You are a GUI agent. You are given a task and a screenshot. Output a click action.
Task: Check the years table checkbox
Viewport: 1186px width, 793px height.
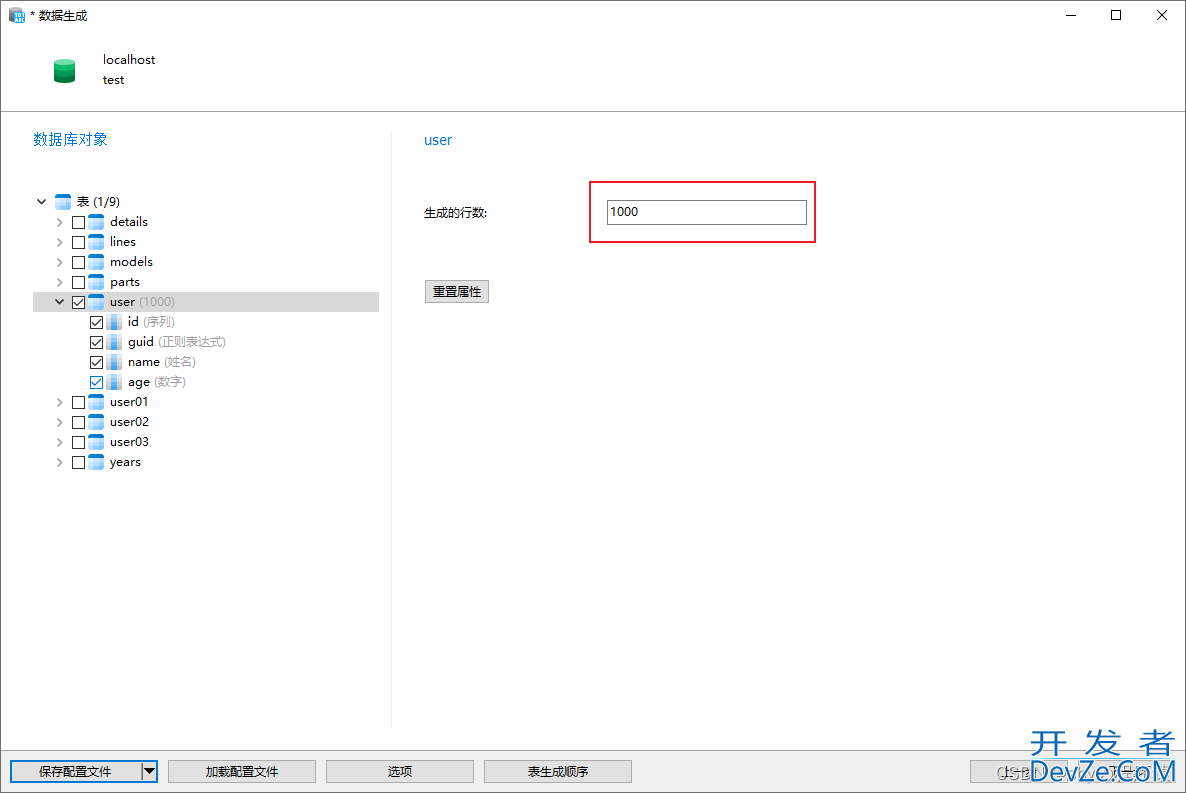pos(79,462)
